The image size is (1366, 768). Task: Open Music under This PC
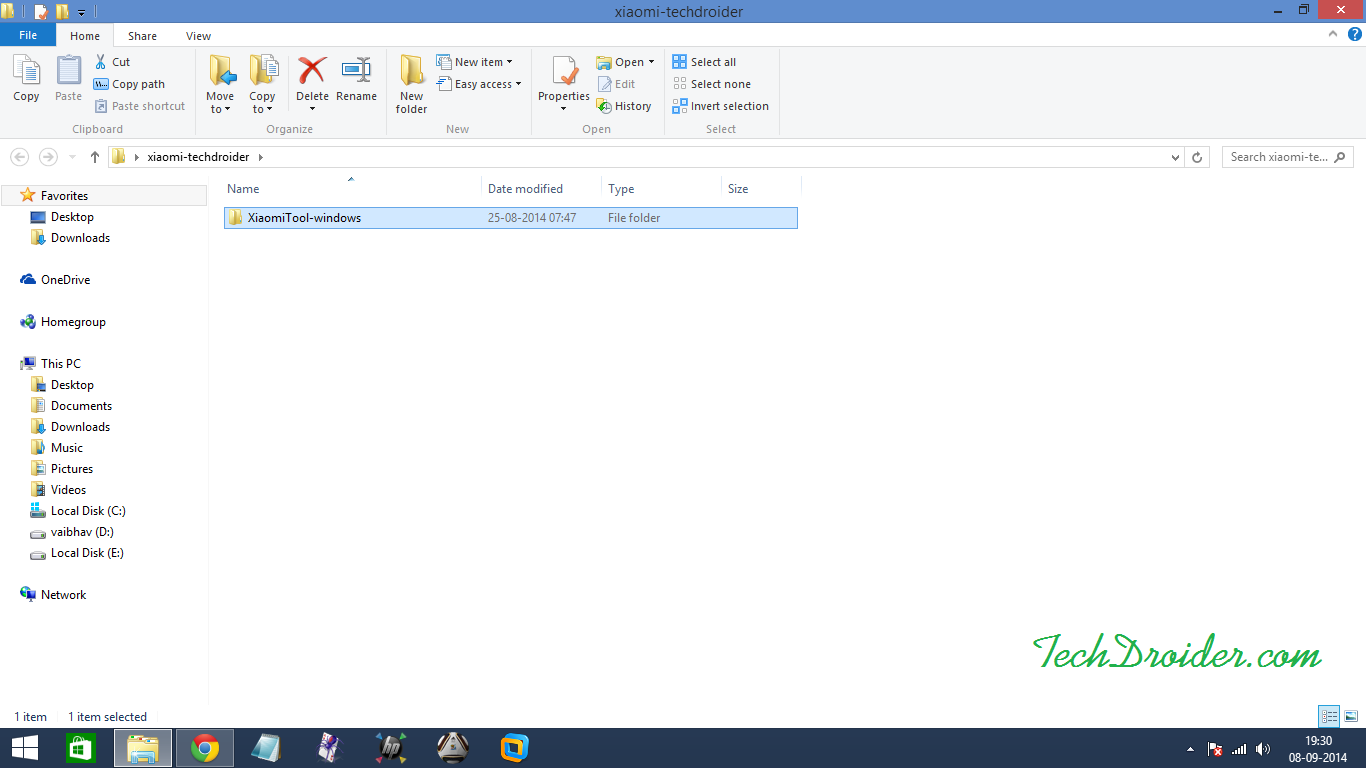[67, 448]
